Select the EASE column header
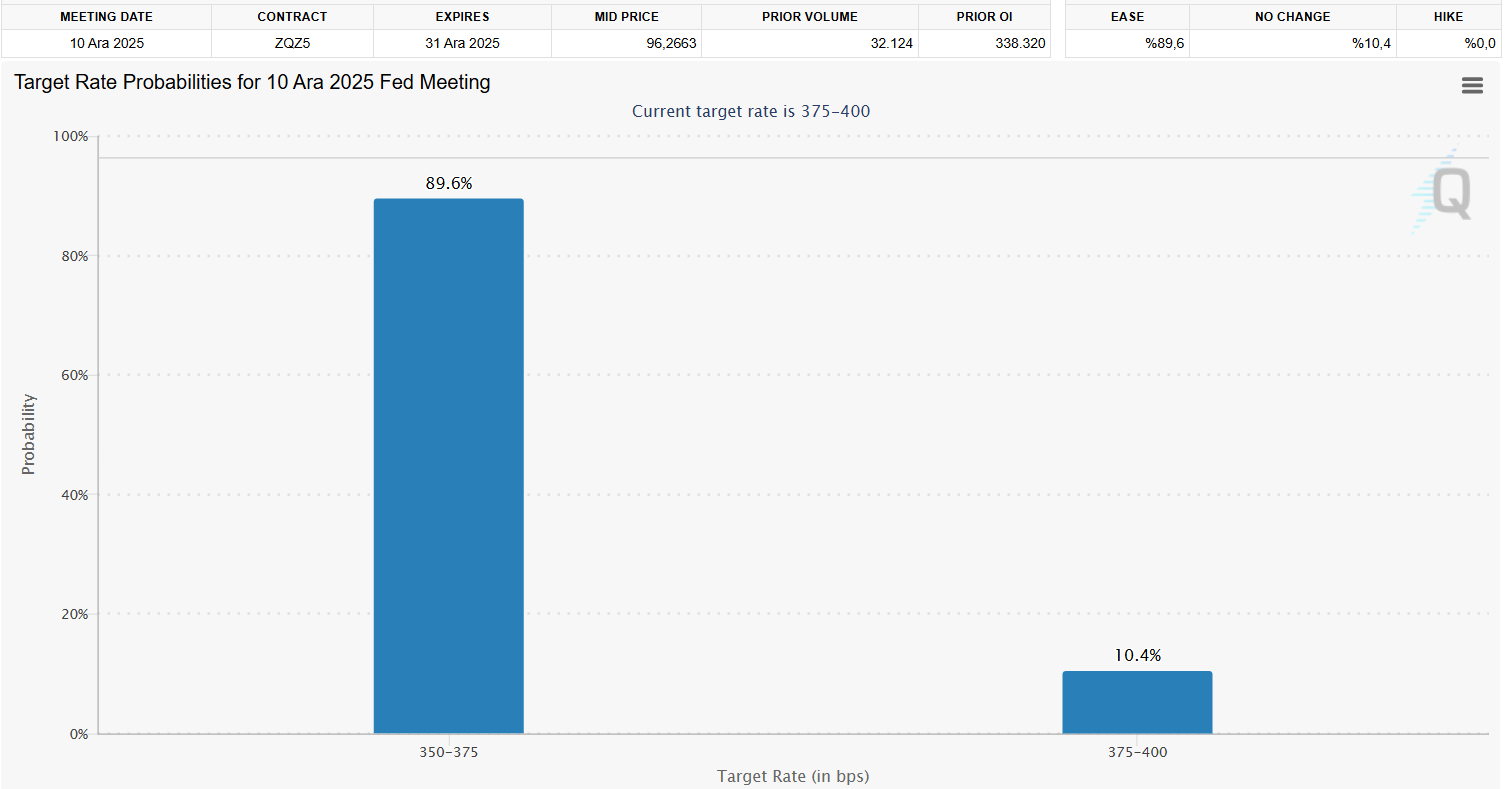 pos(1127,17)
